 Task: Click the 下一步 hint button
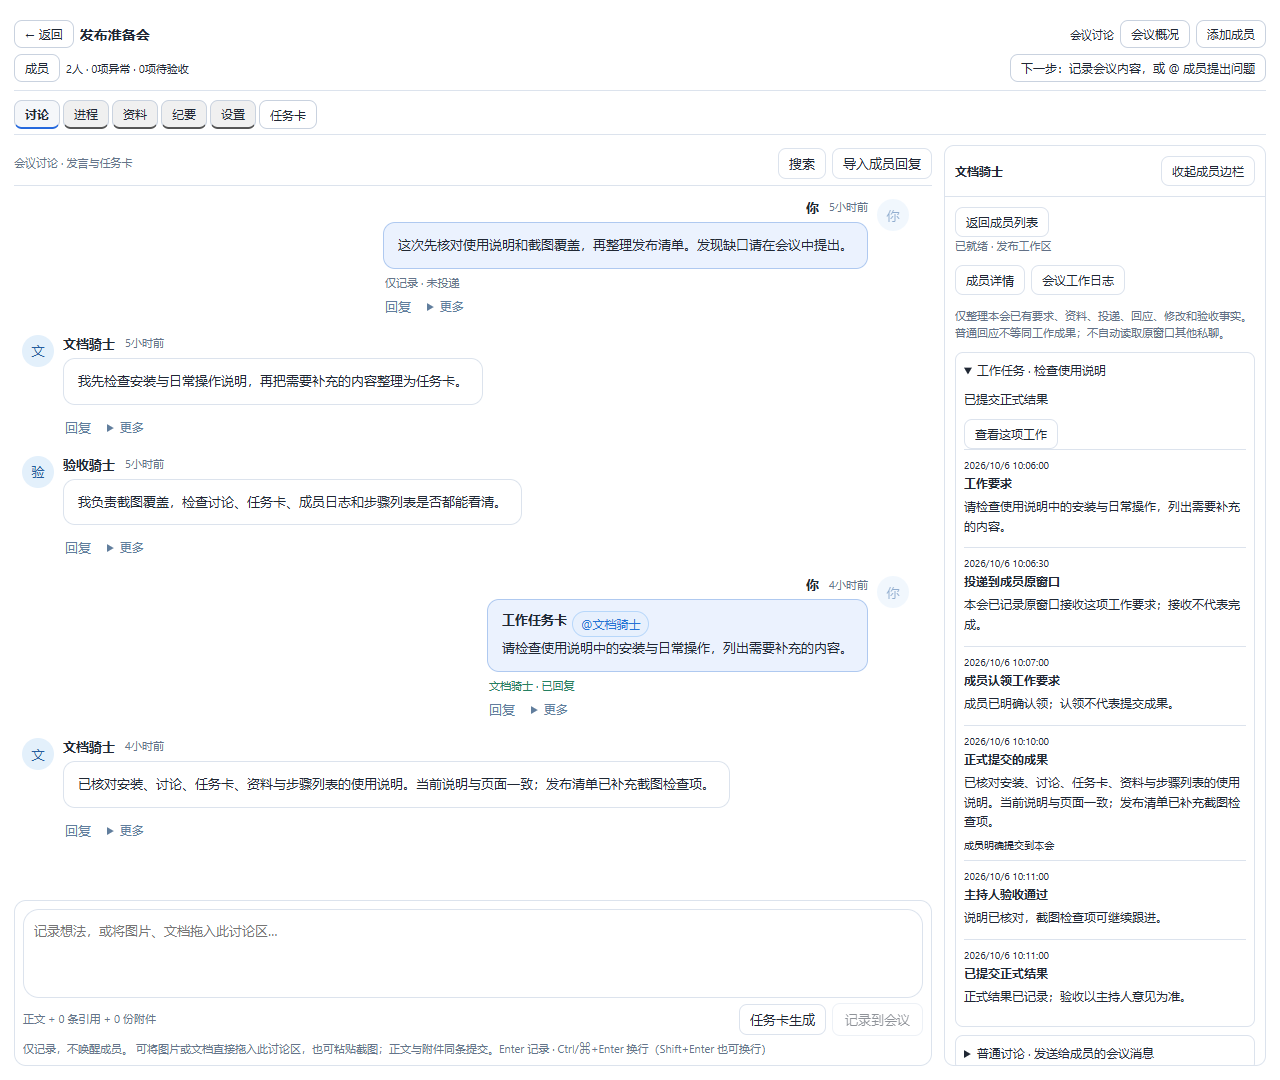point(1138,68)
